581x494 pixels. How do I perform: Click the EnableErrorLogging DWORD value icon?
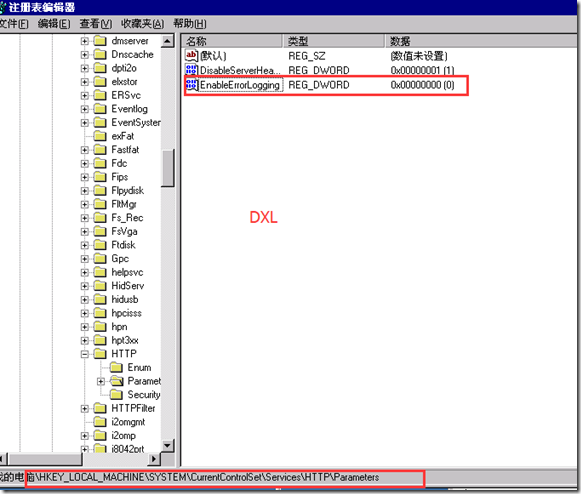click(x=191, y=84)
